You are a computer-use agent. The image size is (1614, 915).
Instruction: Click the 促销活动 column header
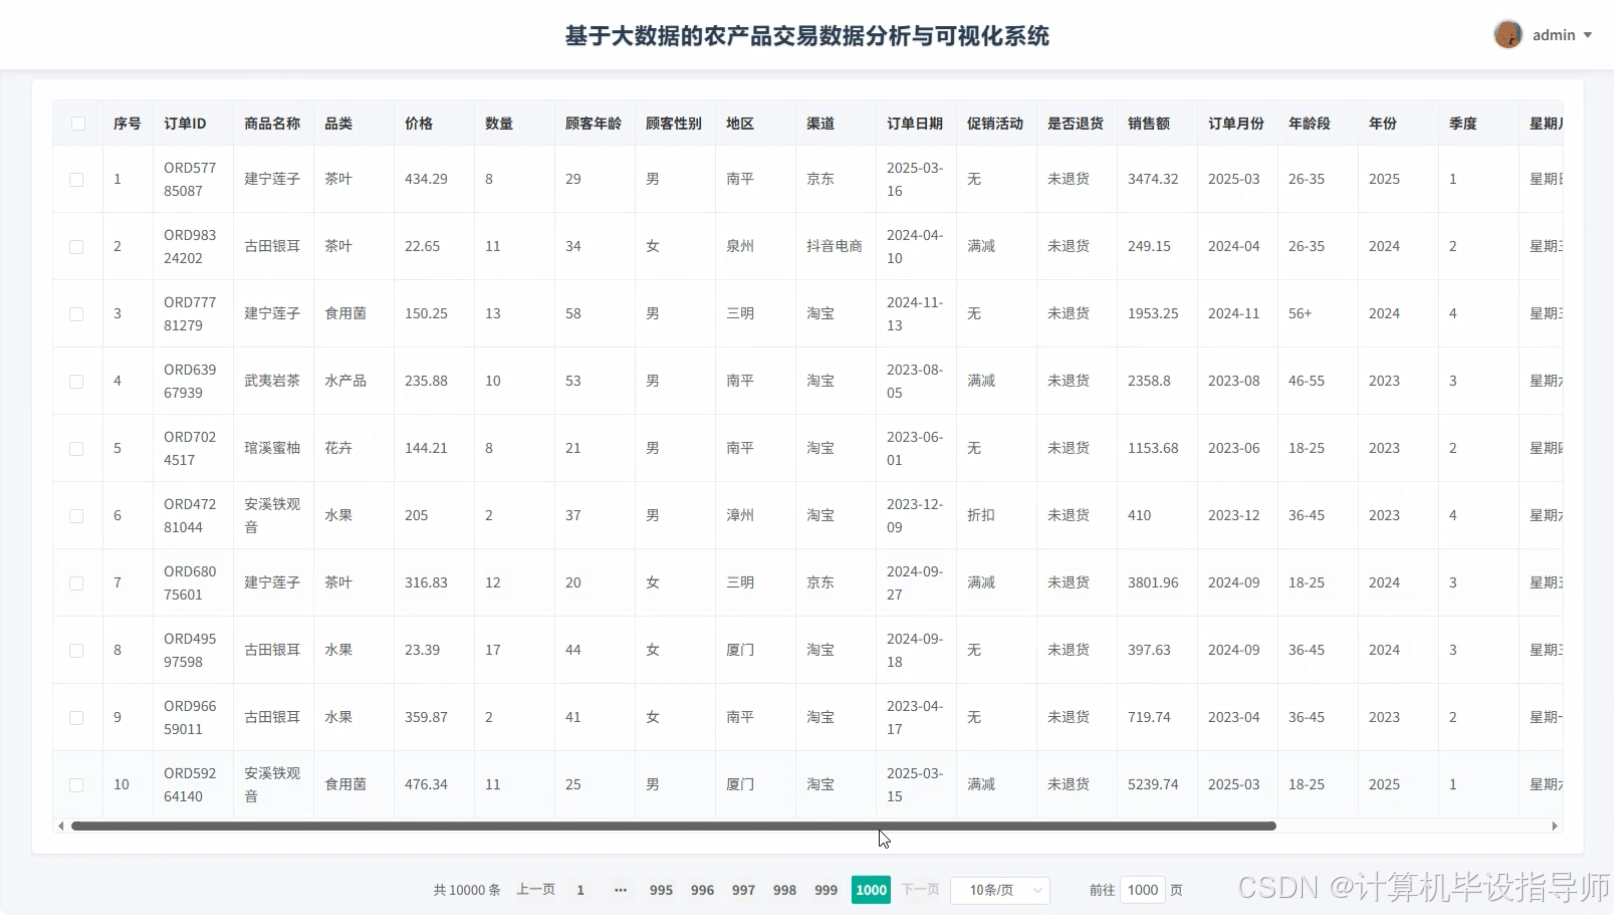[x=995, y=123]
